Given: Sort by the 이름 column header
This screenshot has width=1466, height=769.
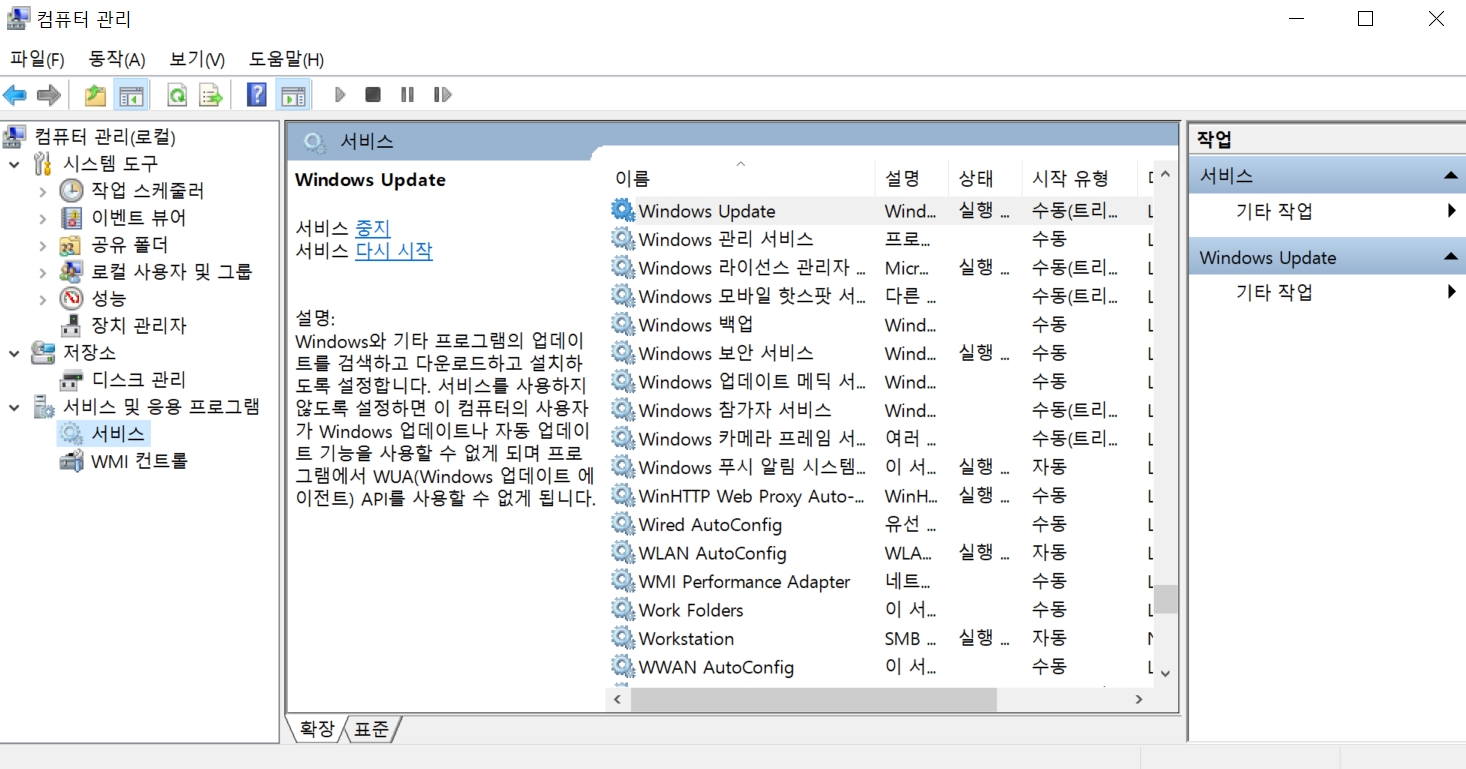Looking at the screenshot, I should 740,178.
